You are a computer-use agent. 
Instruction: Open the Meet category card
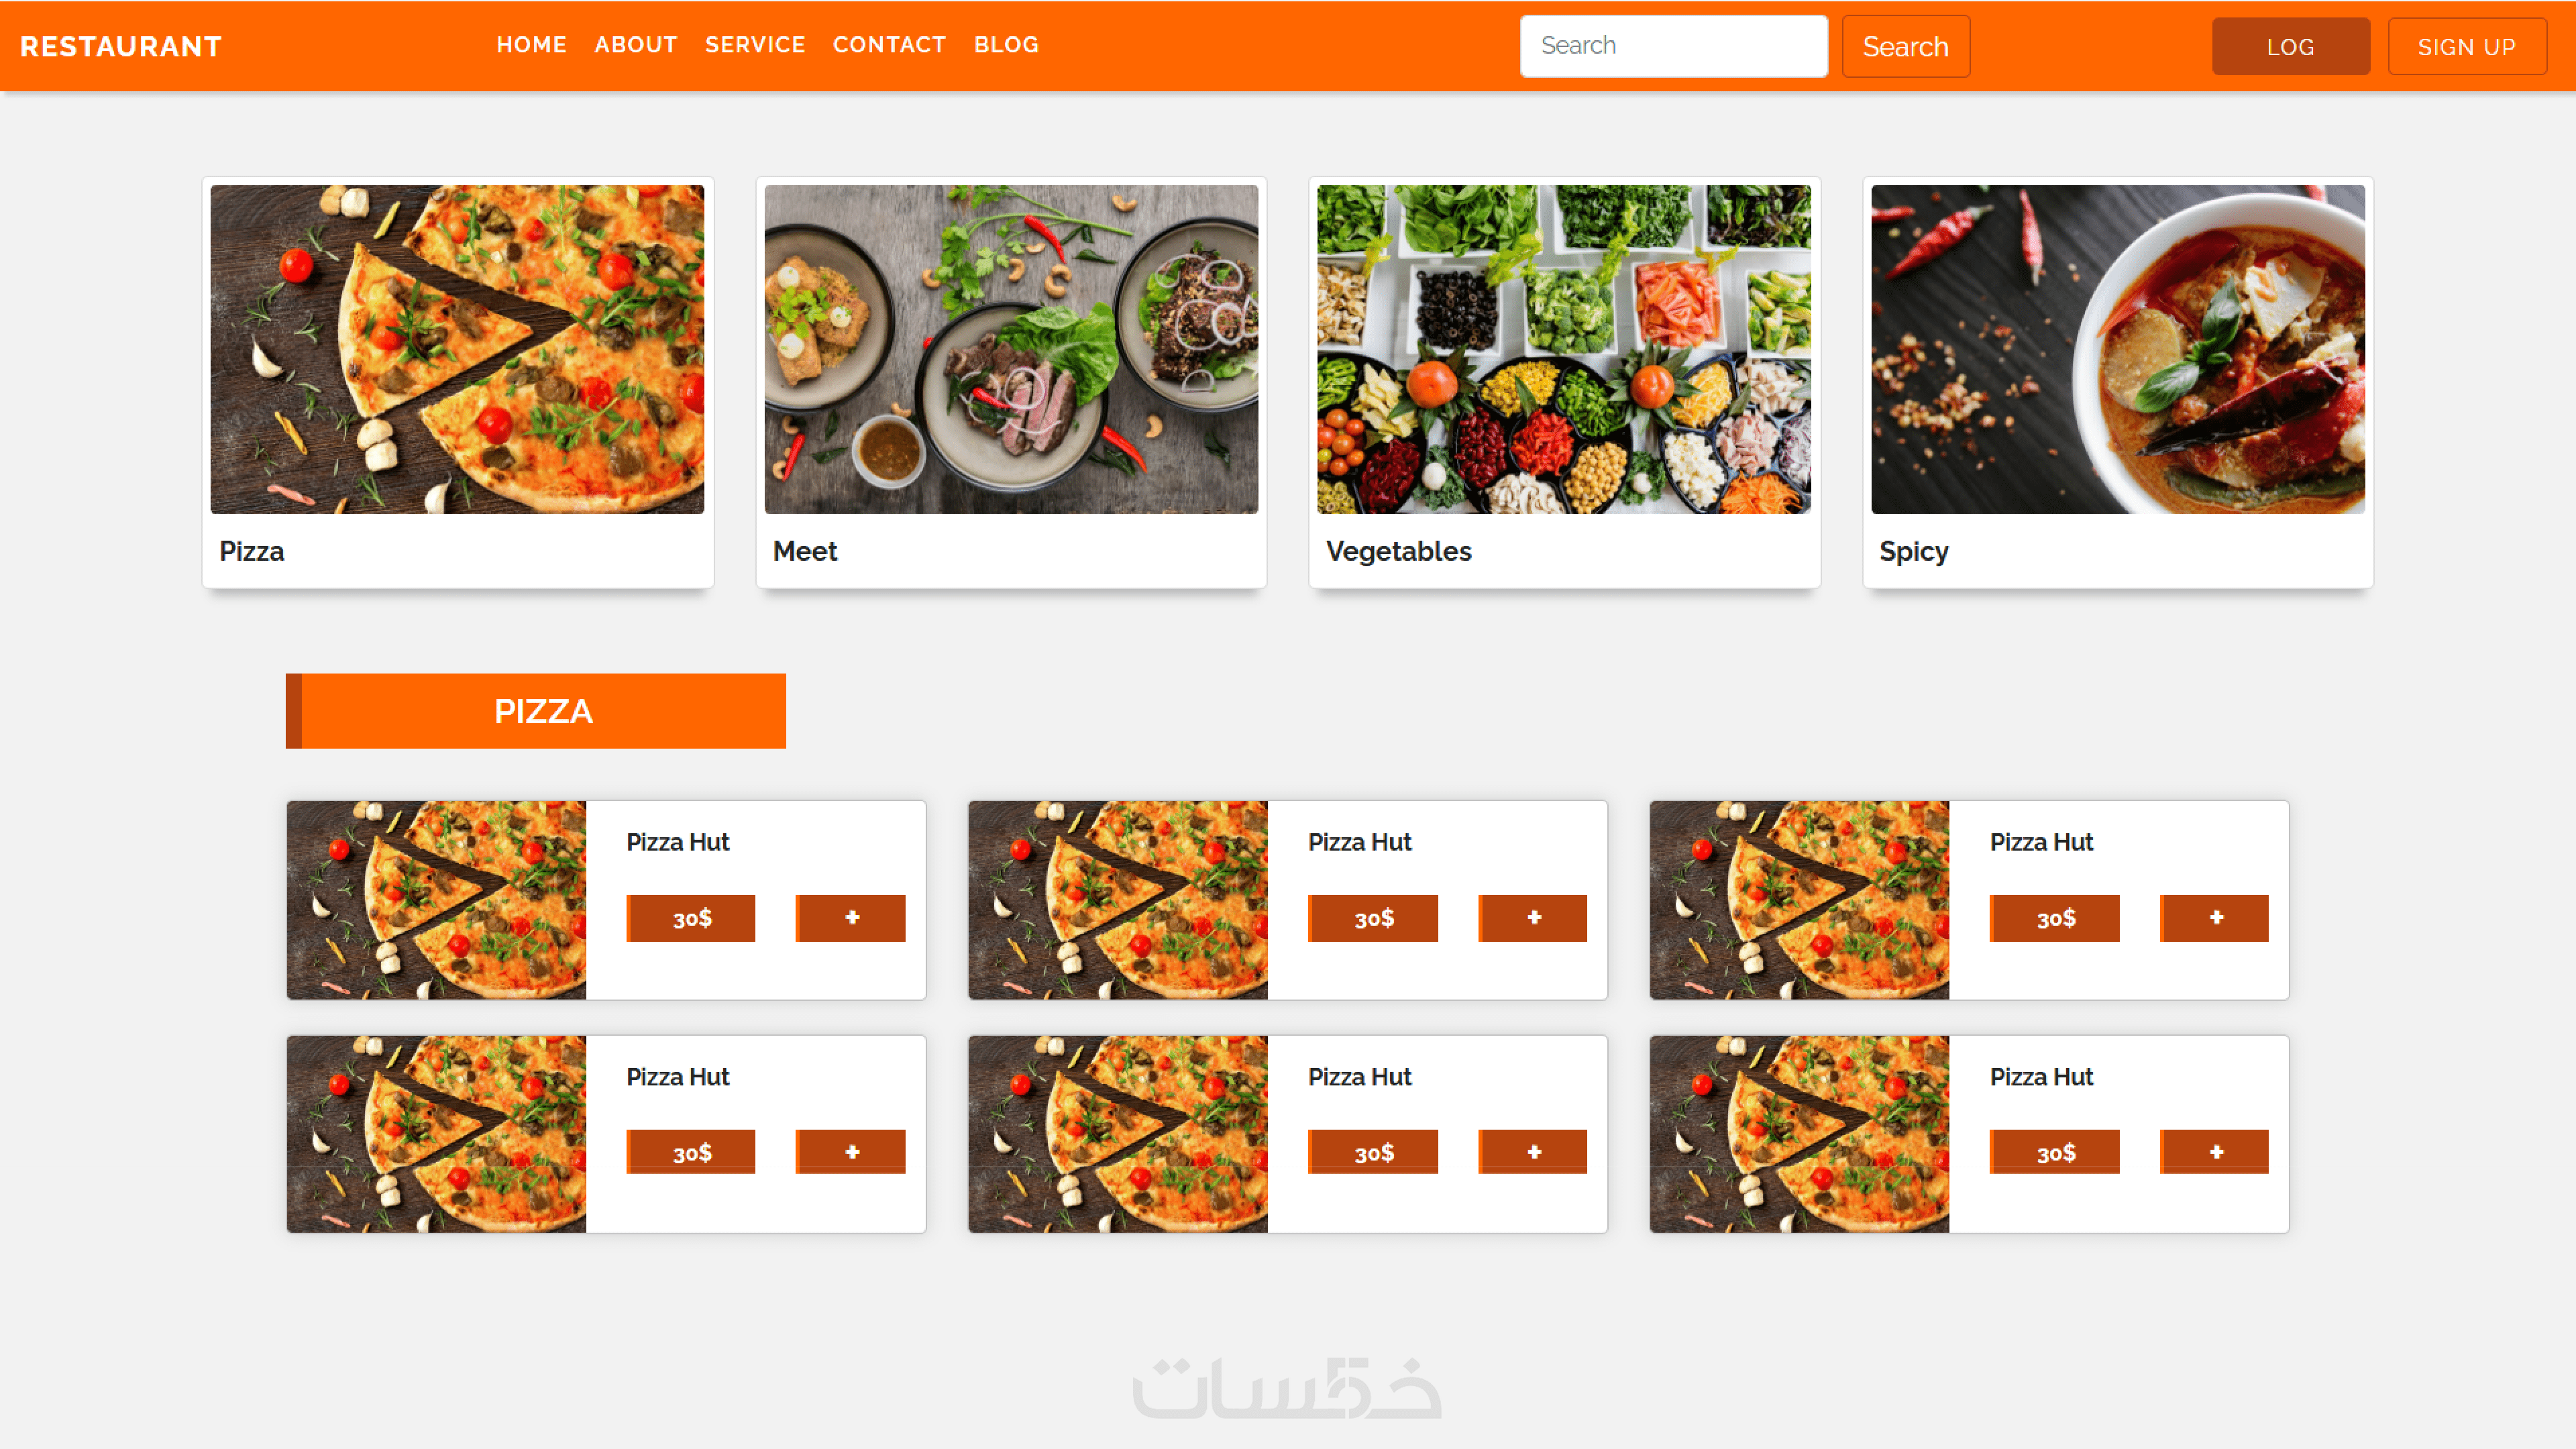1011,383
